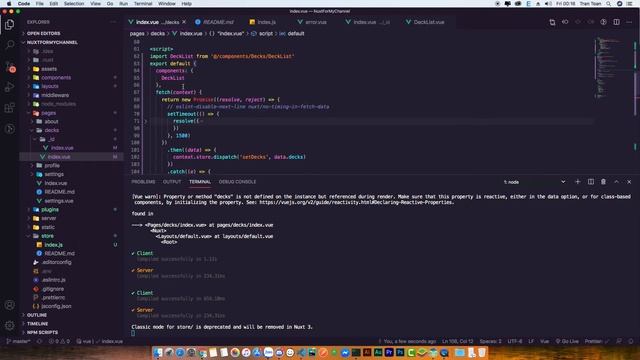Close the terminal panel
The height and width of the screenshot is (360, 640).
click(x=629, y=182)
